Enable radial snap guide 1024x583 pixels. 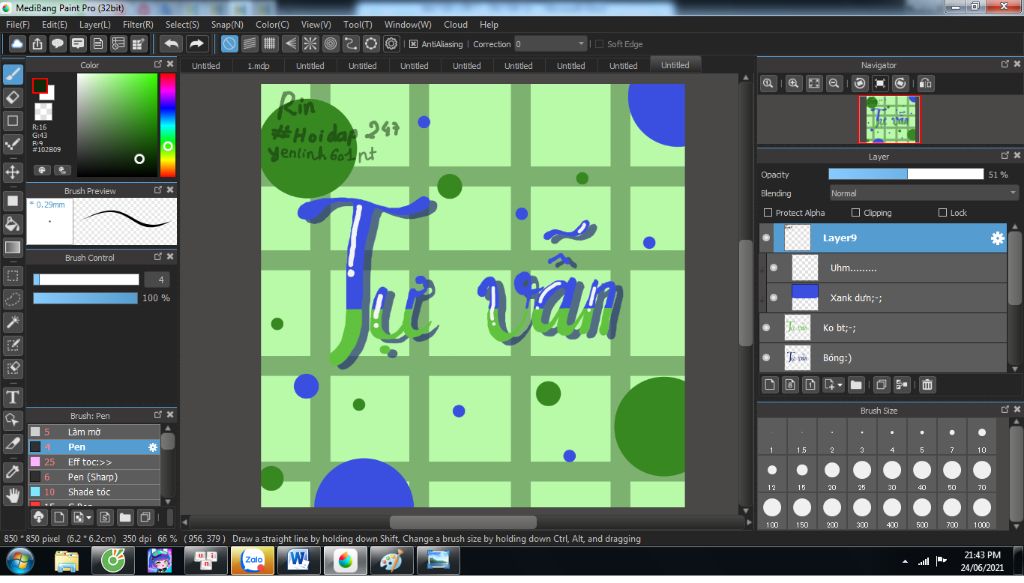310,44
